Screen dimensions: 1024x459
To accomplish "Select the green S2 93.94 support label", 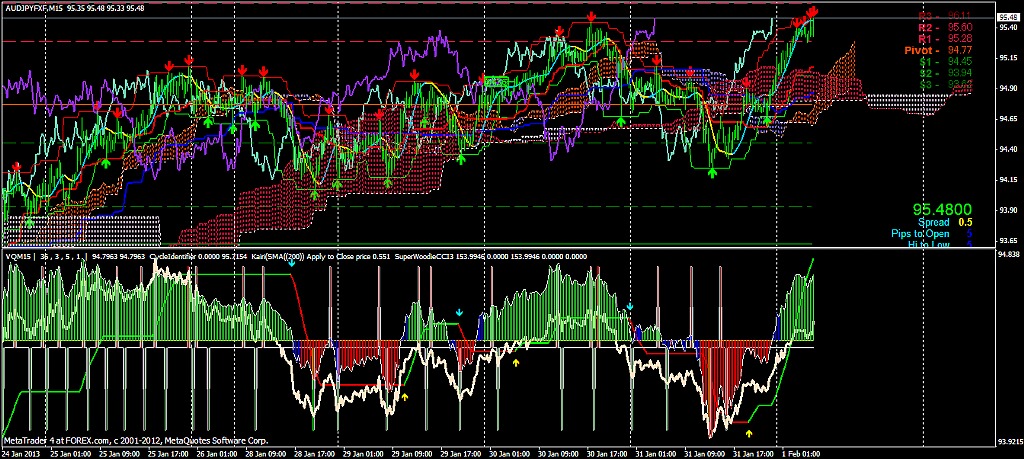I will pos(947,72).
